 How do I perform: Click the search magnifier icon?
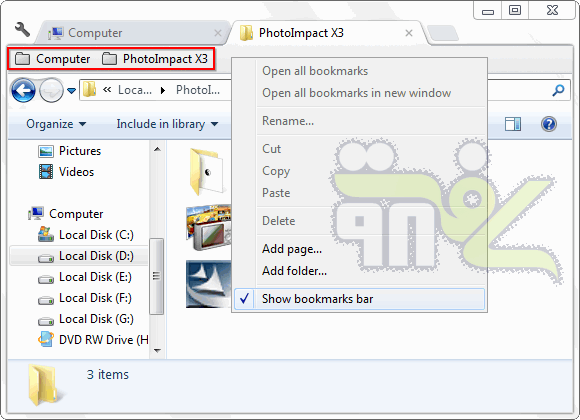(x=558, y=90)
